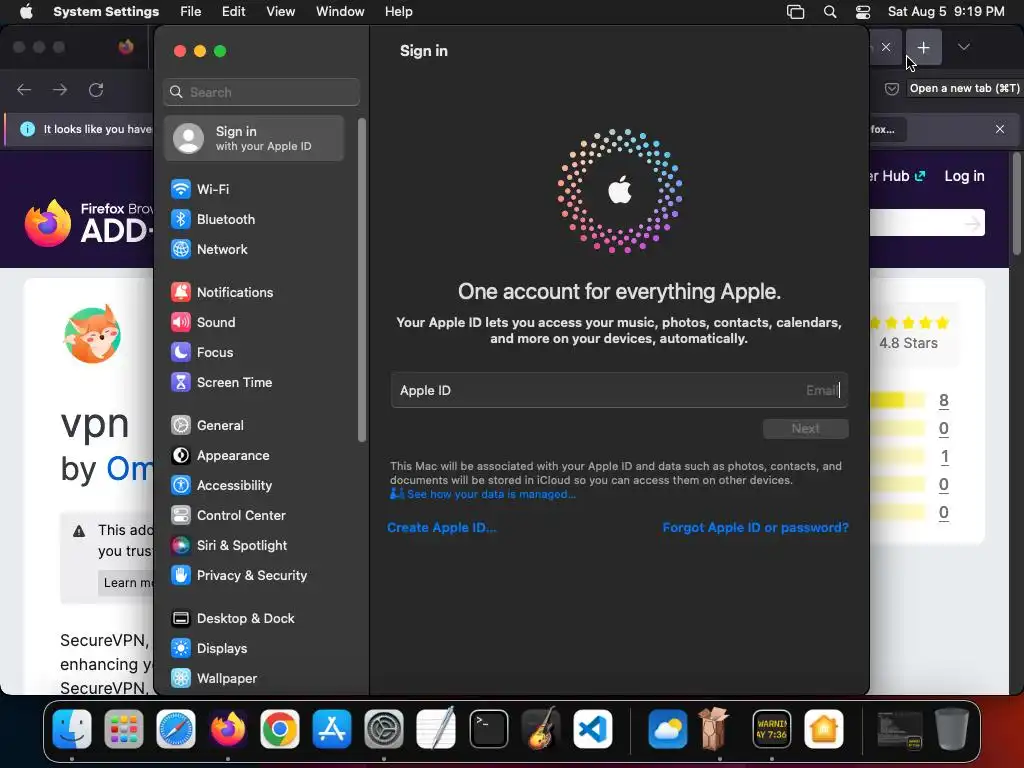Click the Firefox Pocket icon
Screen dimensions: 1024x768
tap(891, 89)
